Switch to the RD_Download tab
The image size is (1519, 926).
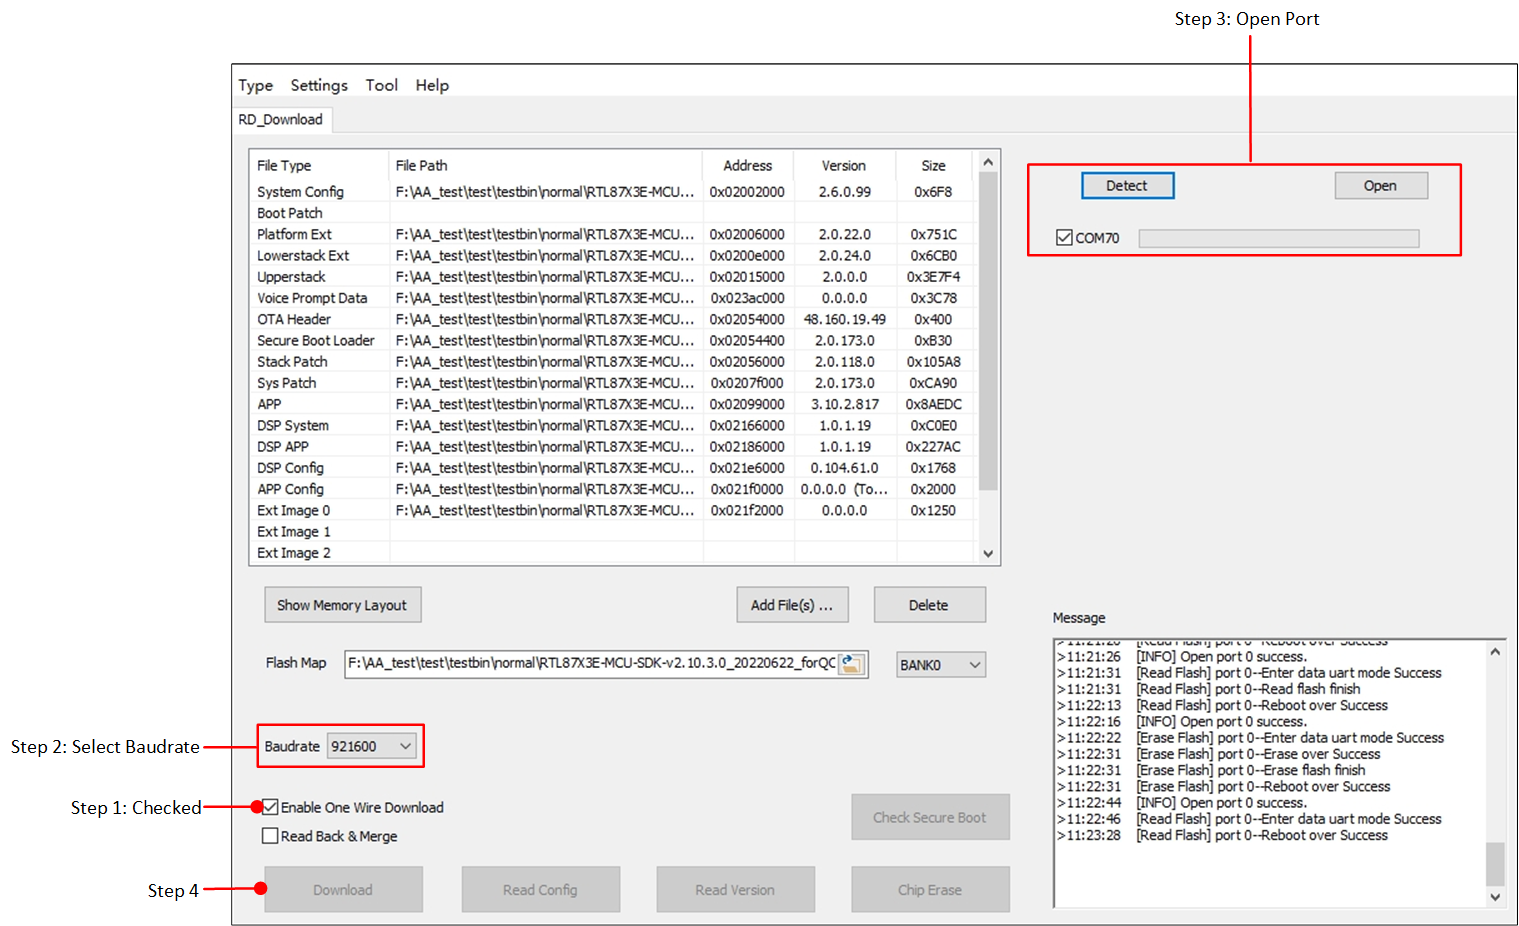[281, 120]
